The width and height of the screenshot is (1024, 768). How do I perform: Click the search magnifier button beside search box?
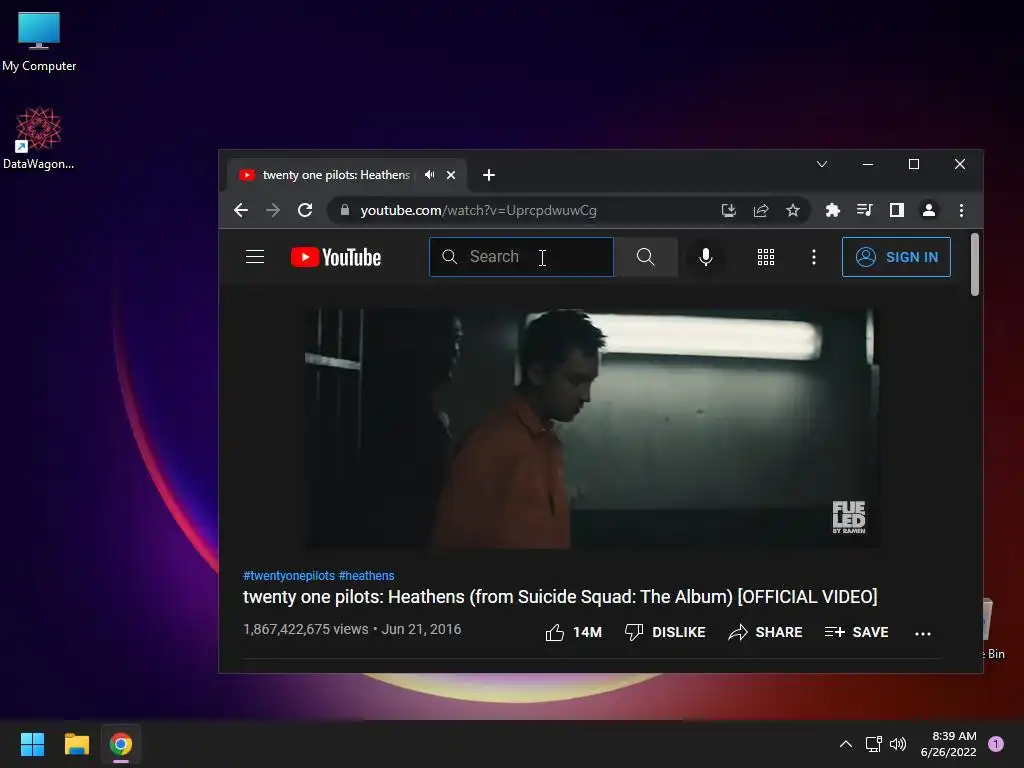tap(645, 257)
